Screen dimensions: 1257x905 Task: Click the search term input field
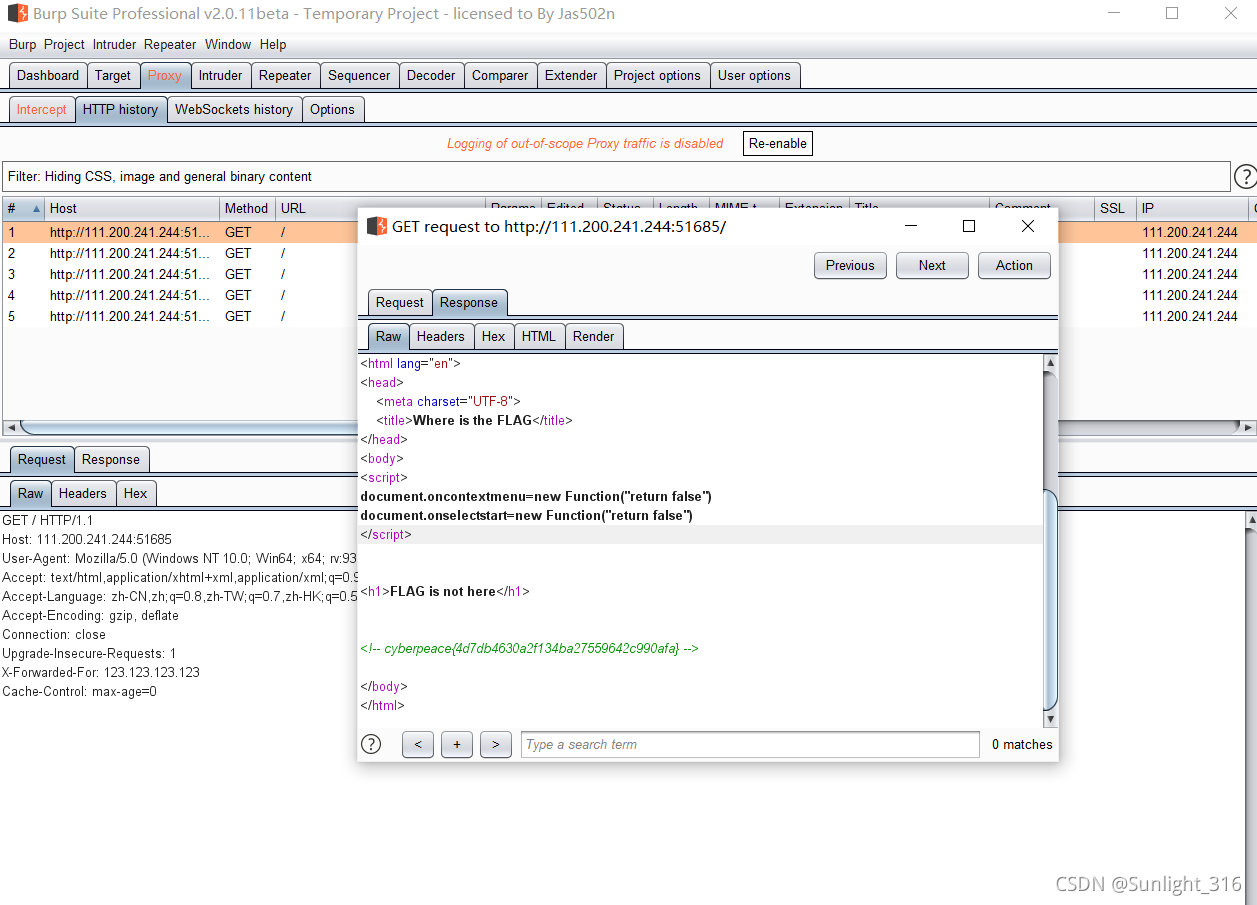(750, 745)
